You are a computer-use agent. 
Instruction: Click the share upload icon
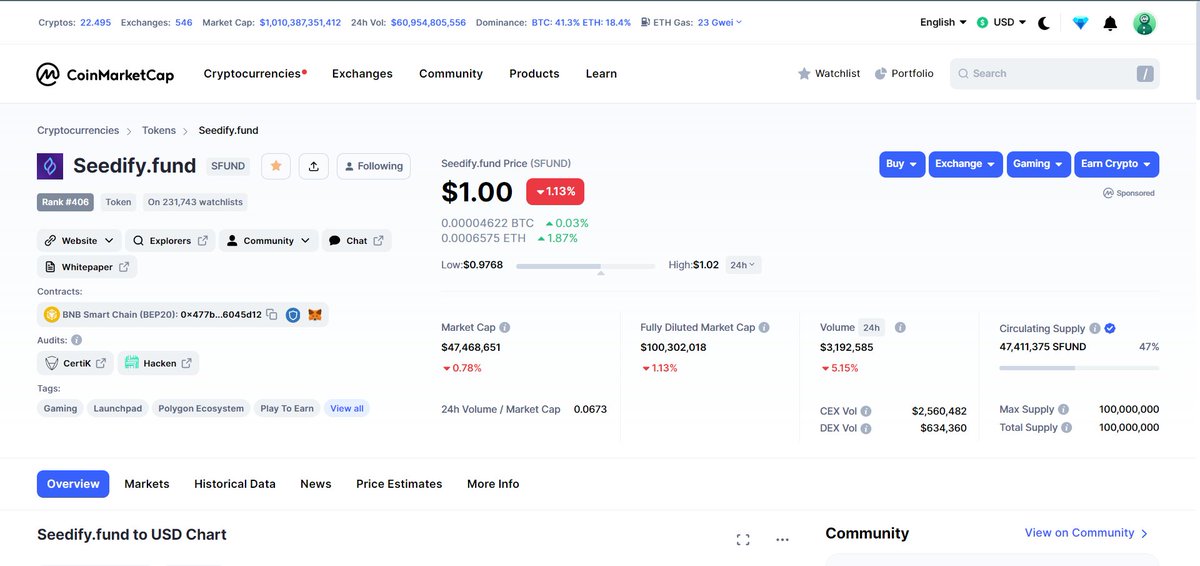[x=314, y=166]
